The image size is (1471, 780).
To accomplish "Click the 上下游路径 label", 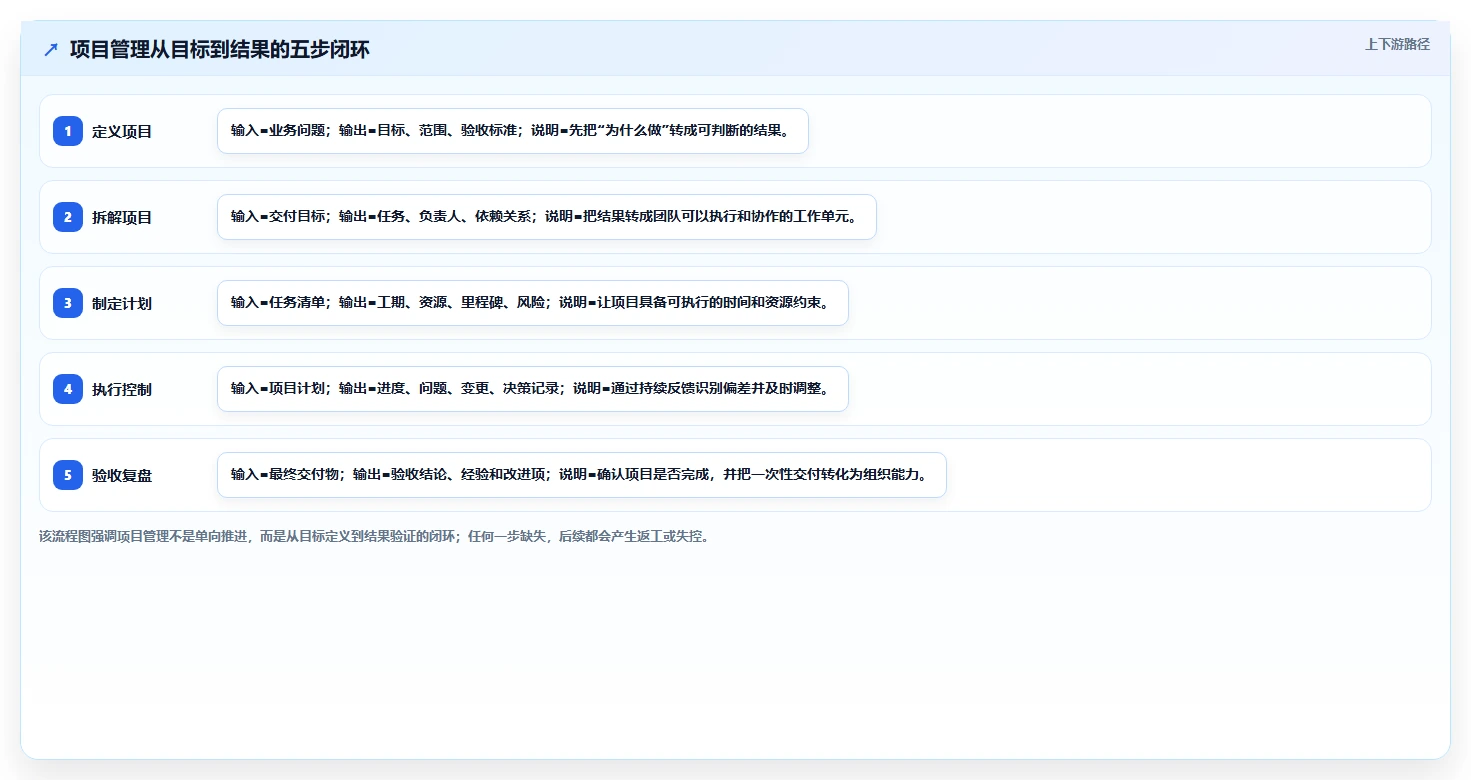I will tap(1398, 45).
